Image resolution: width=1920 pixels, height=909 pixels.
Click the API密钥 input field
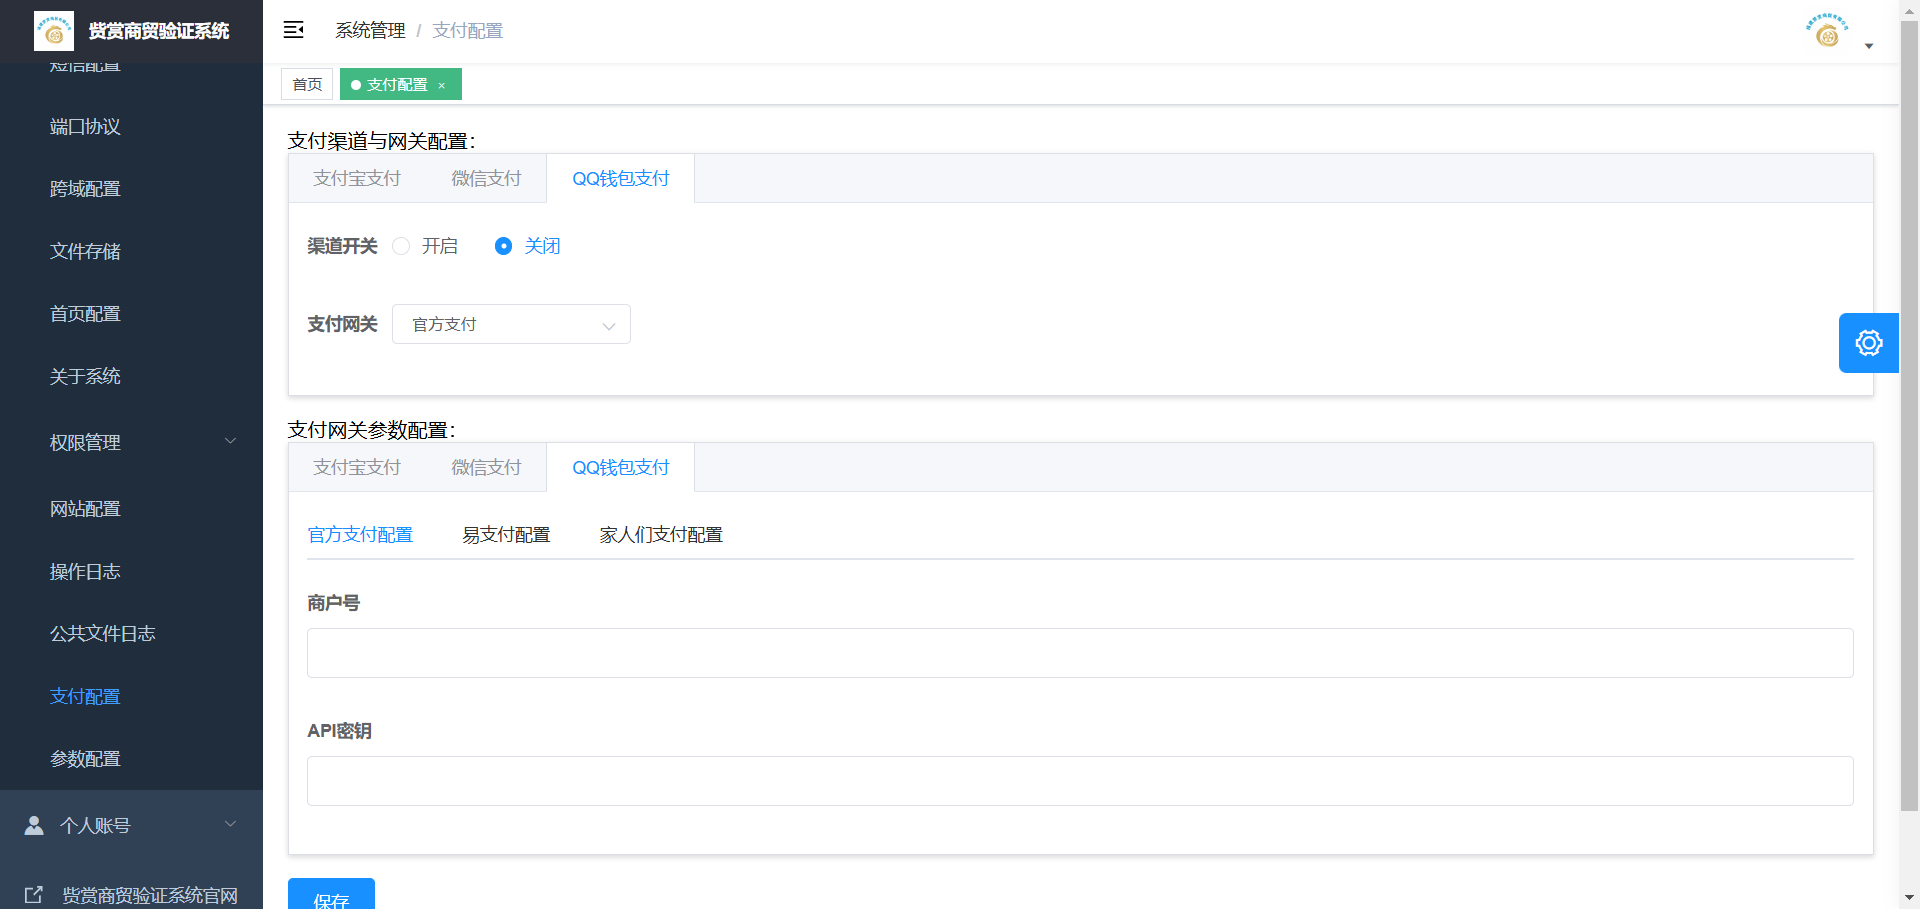point(1080,781)
